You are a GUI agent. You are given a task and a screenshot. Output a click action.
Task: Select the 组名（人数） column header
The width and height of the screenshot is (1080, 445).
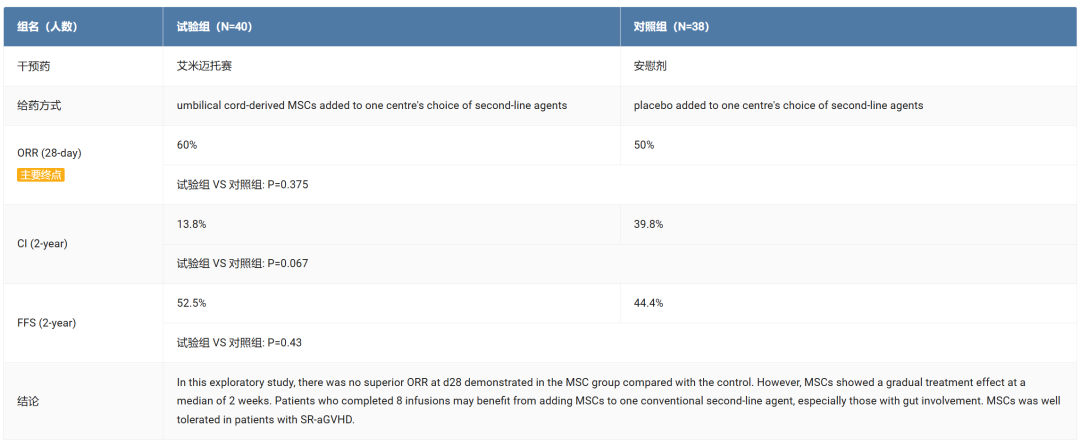click(x=47, y=27)
